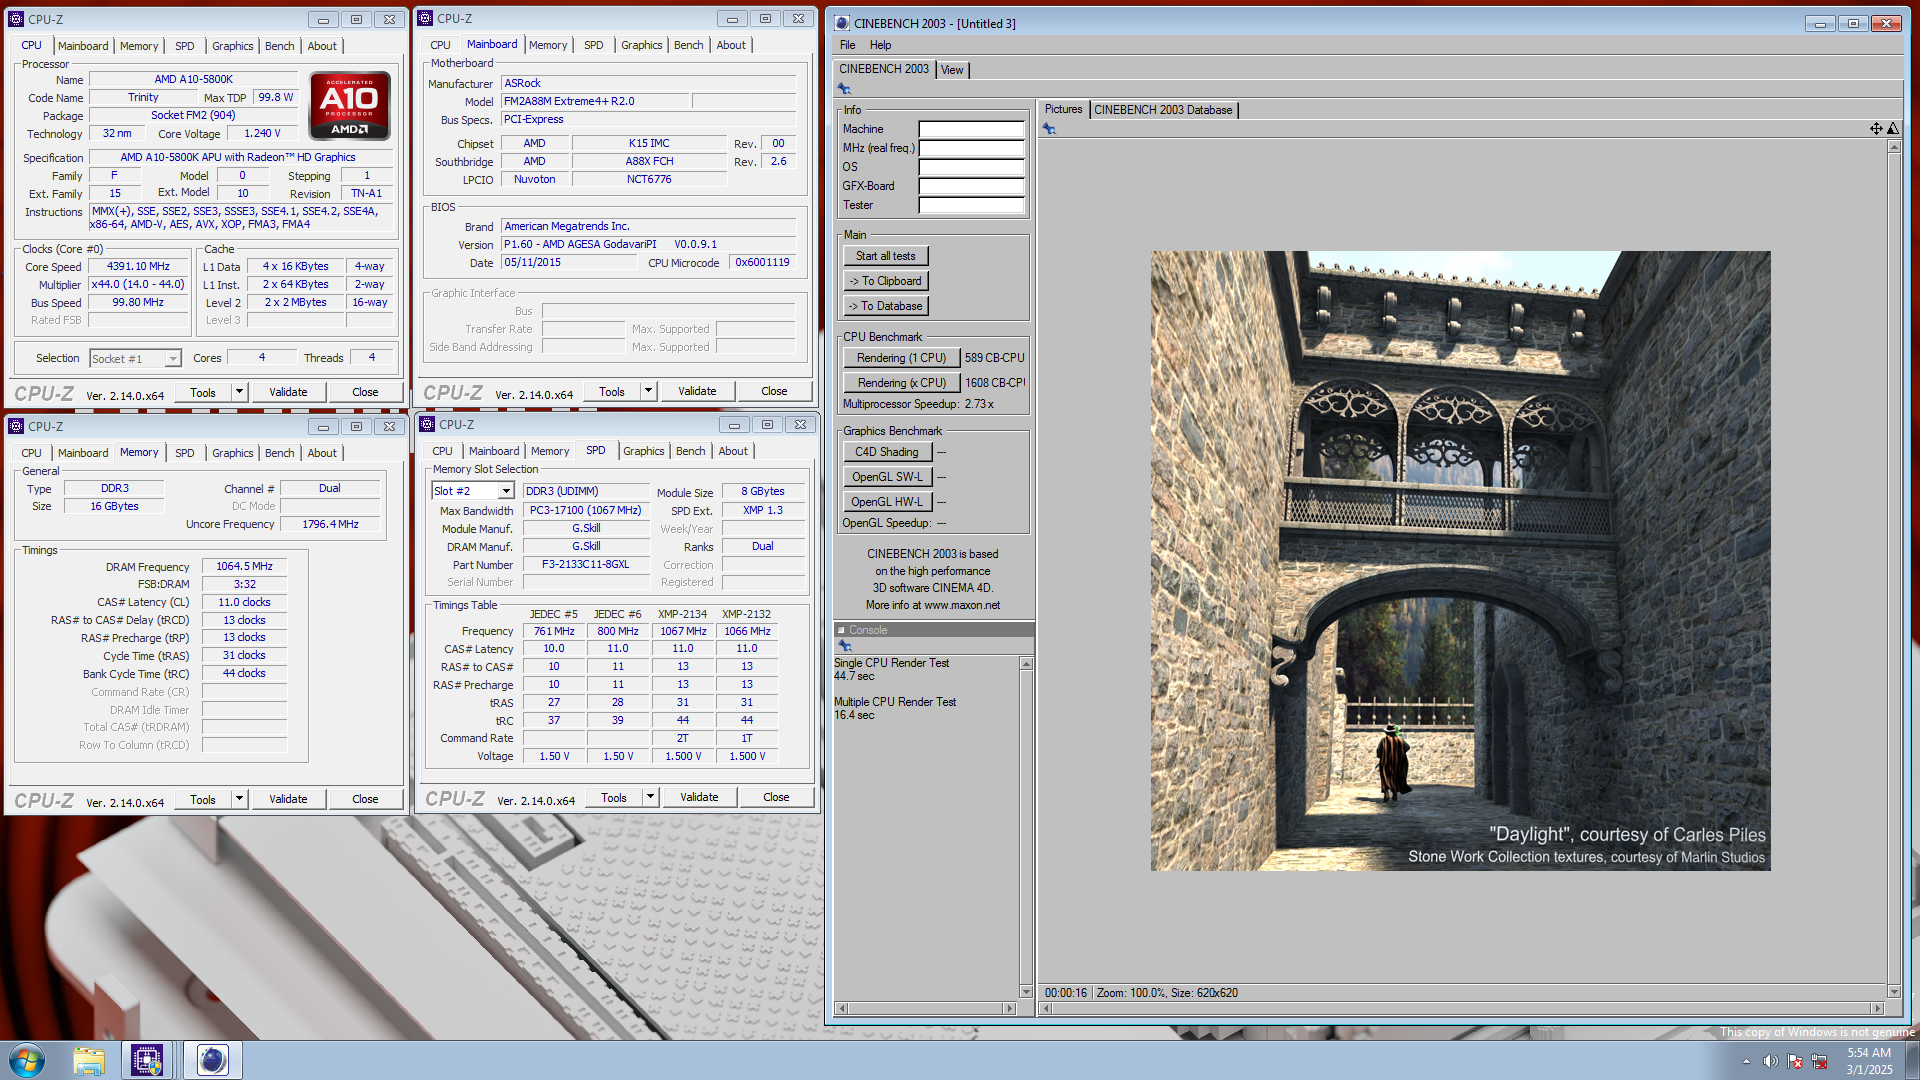Click the AMD A10 processor logo in CPU-Z
This screenshot has width=1920, height=1080.
tap(349, 106)
